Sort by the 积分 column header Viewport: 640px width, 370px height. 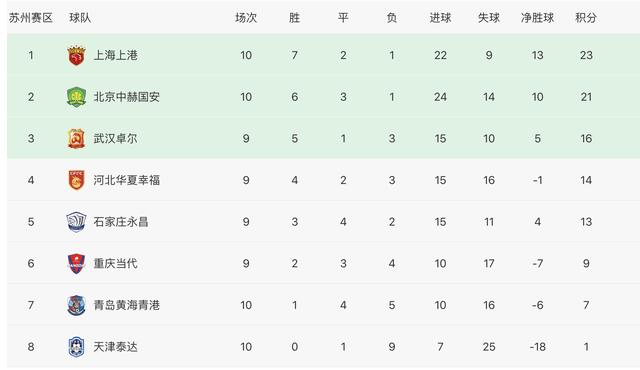point(586,18)
